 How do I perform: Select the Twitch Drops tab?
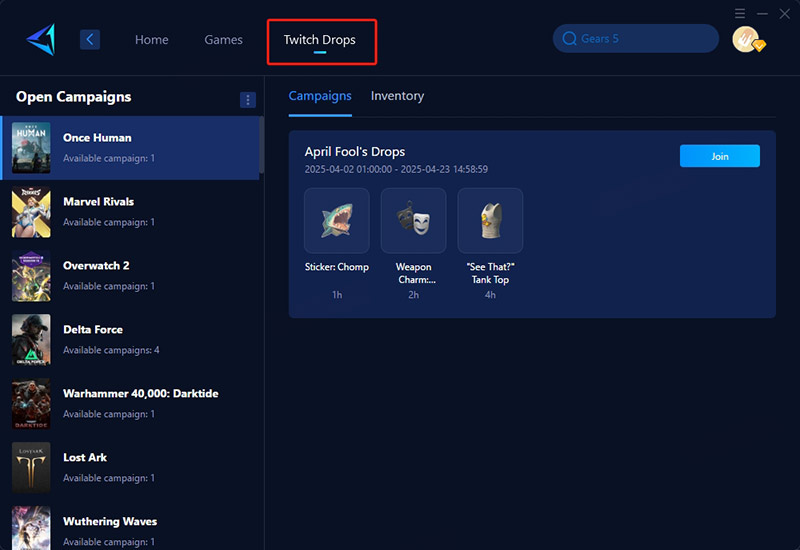320,40
